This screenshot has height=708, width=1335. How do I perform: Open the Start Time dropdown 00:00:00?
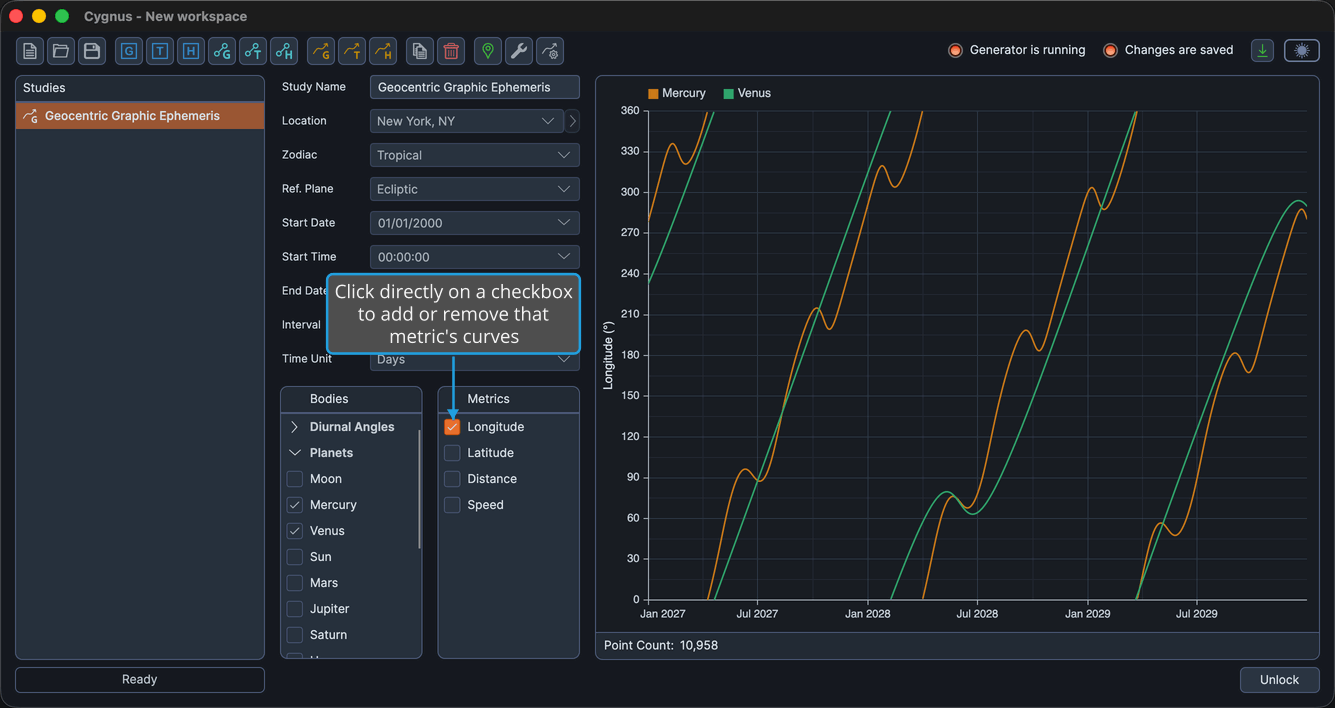[475, 257]
